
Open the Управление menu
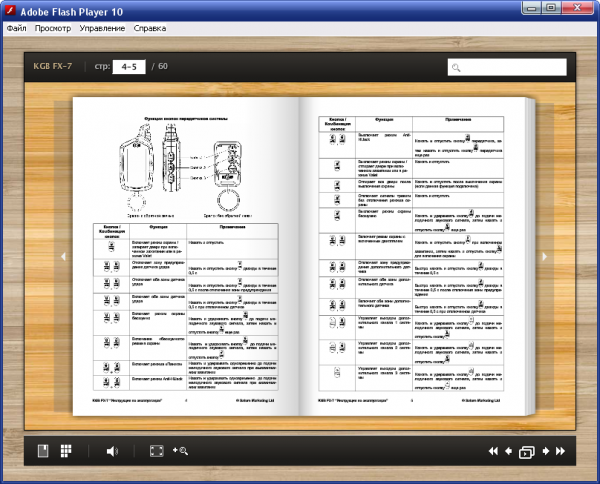tap(102, 28)
